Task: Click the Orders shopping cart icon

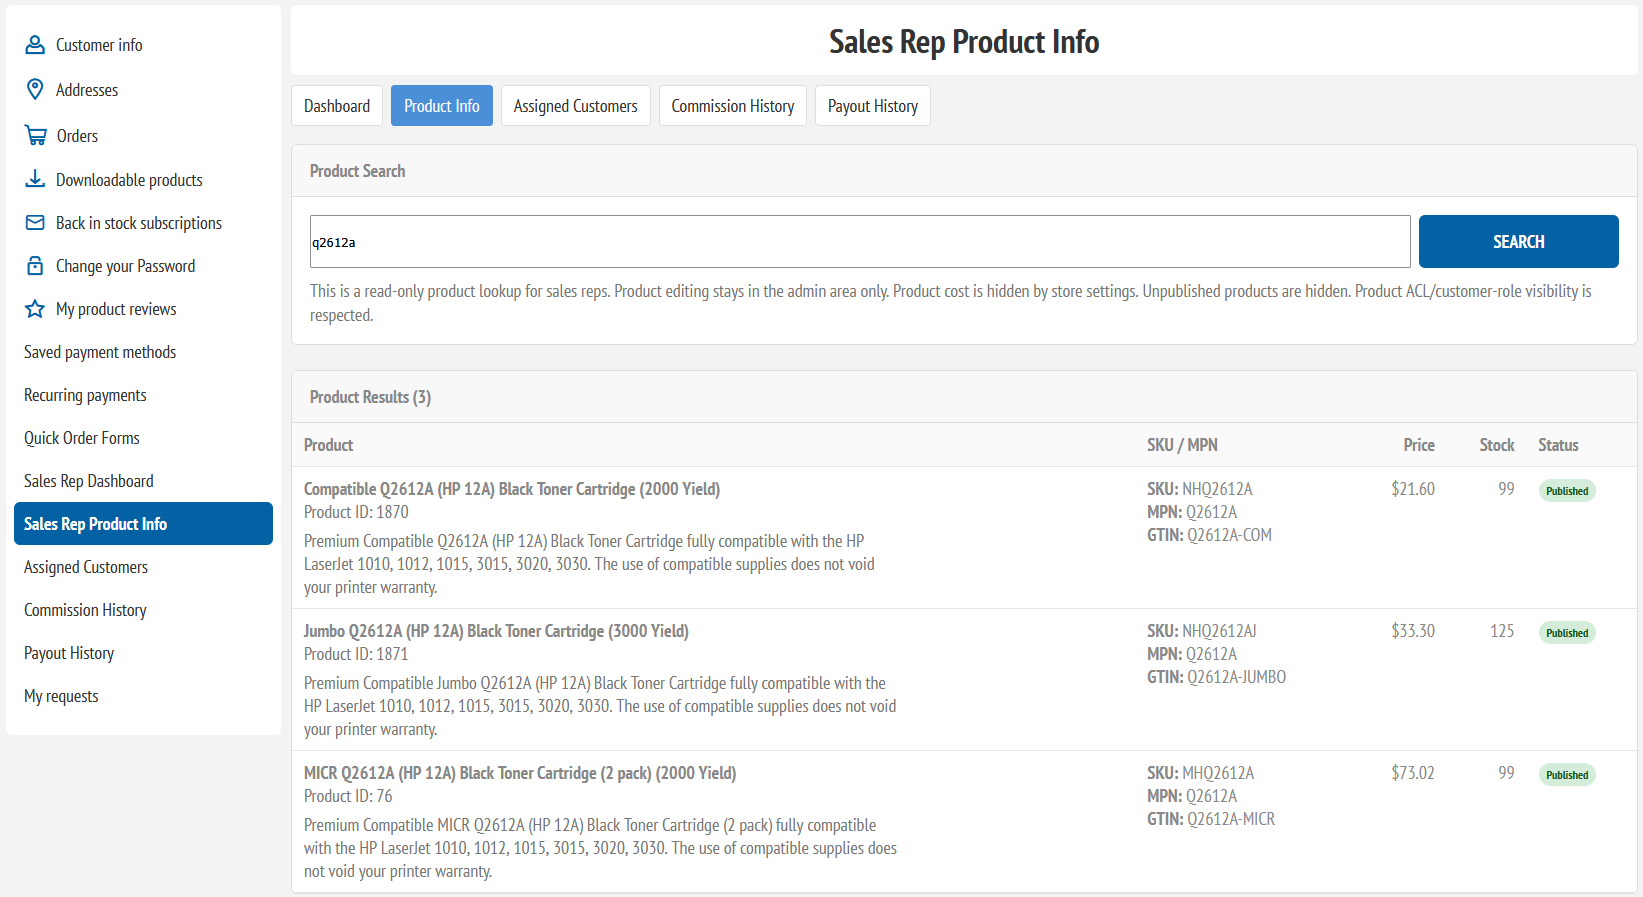Action: pos(36,135)
